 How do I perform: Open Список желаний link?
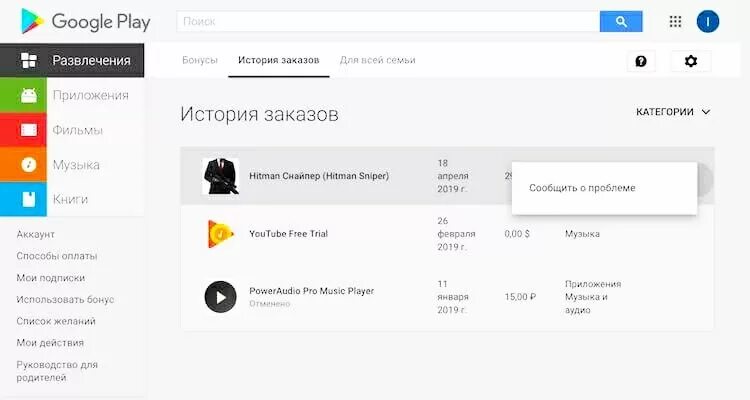(56, 321)
